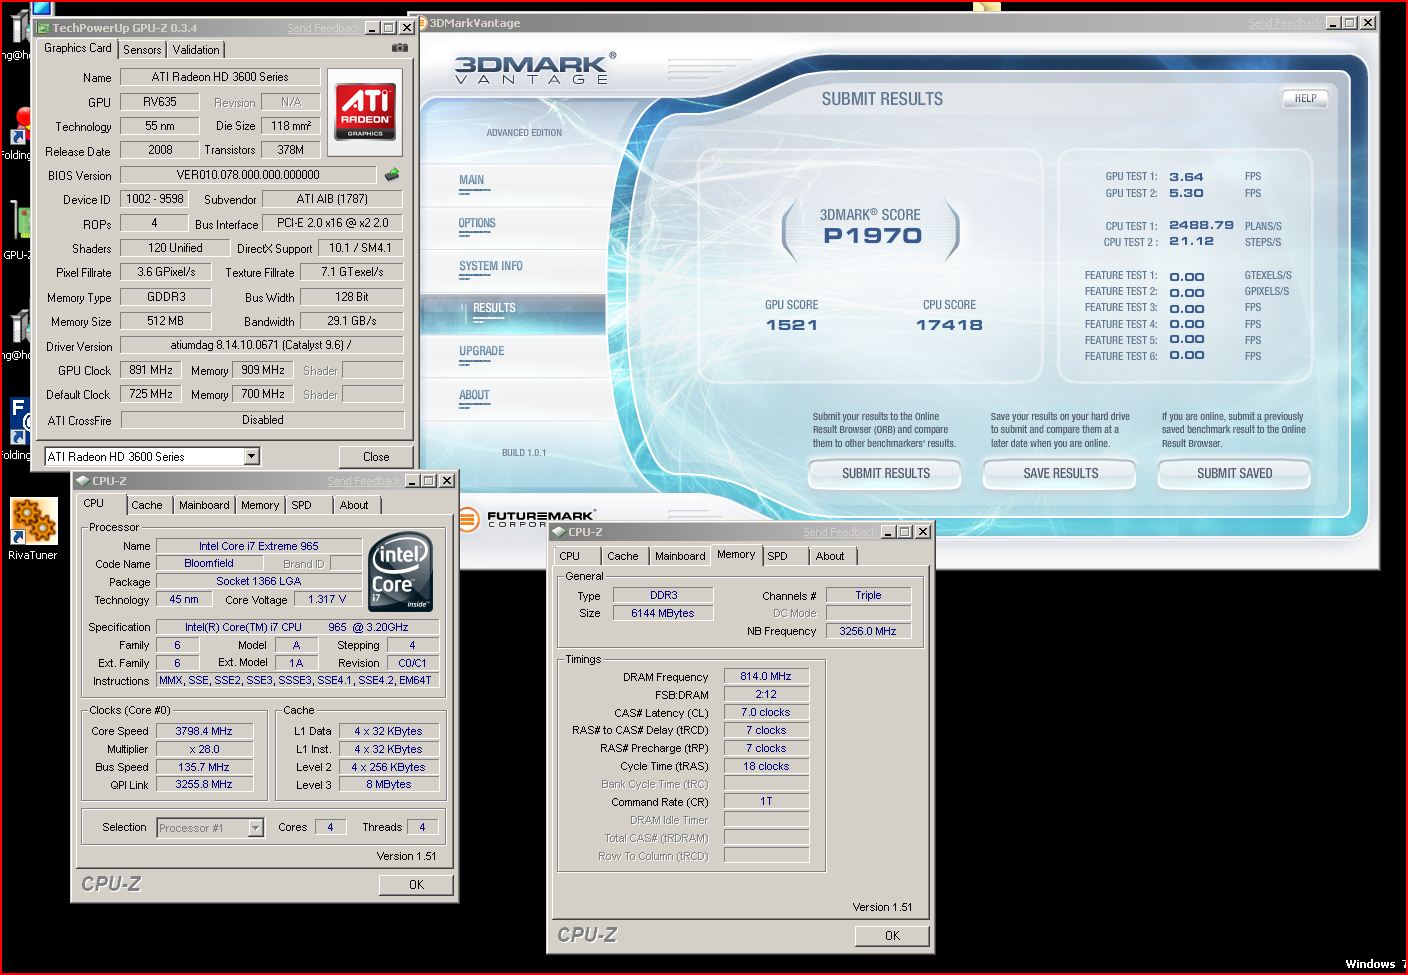Screen dimensions: 1408x975
Task: Click the NB Frequency 3256.0 MHz value
Action: (x=868, y=632)
